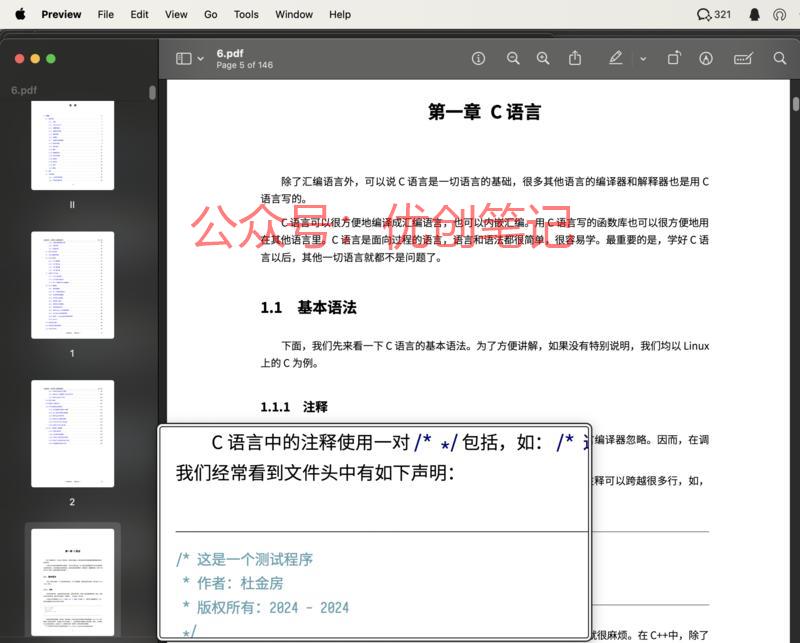The image size is (800, 643).
Task: Click the headphones icon in menu bar
Action: (779, 14)
